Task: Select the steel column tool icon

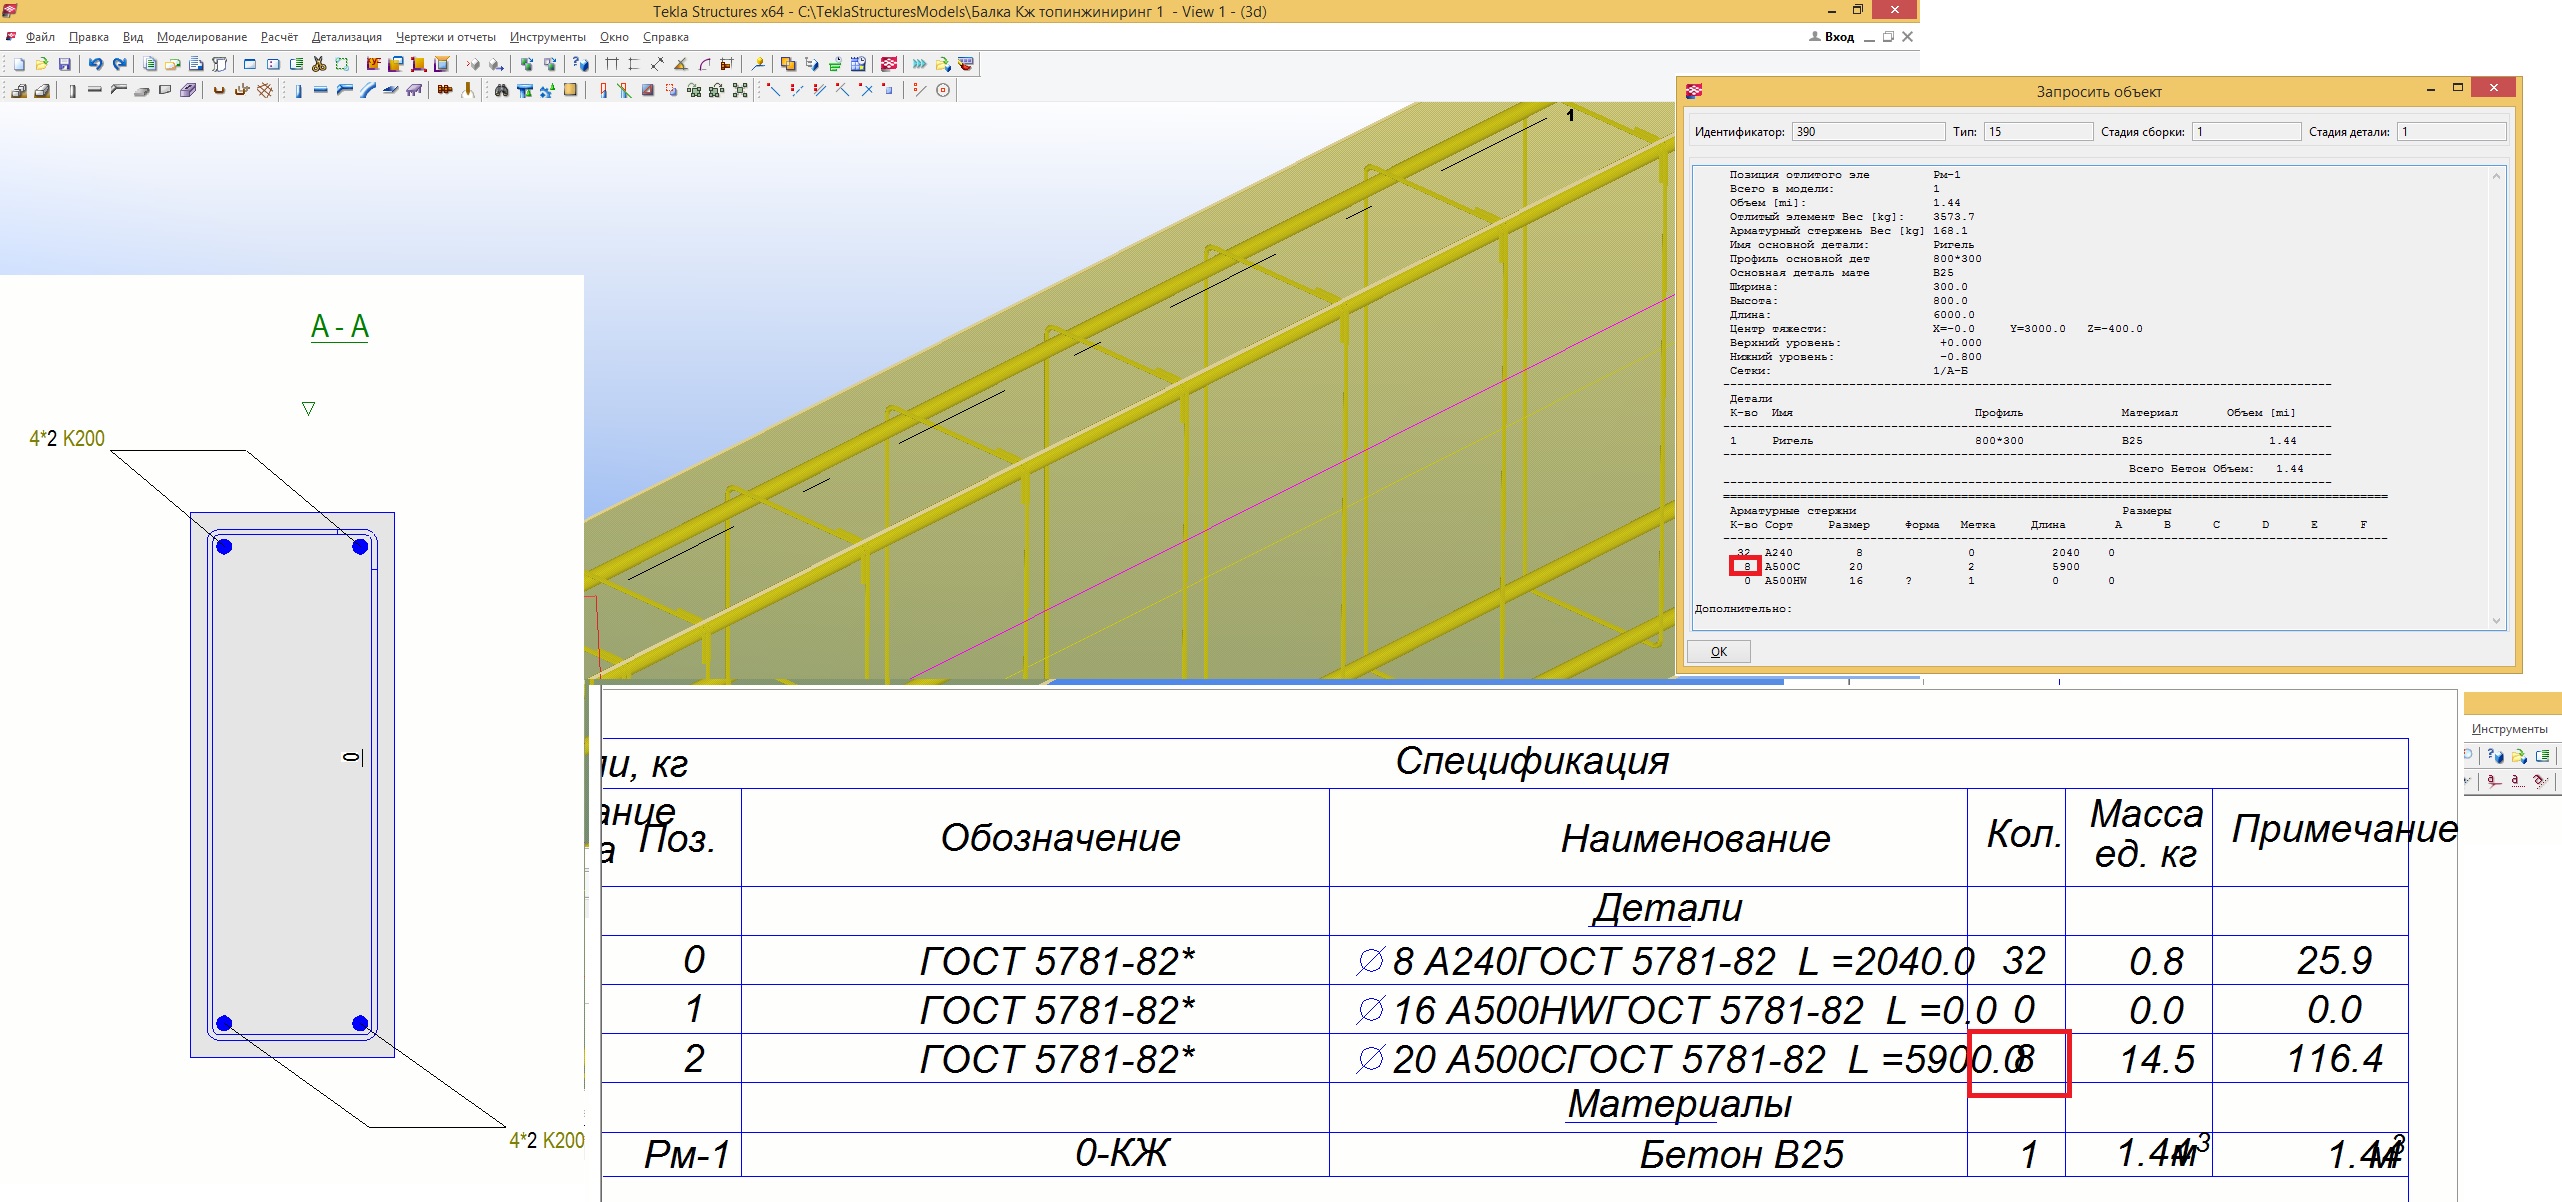Action: pyautogui.click(x=298, y=90)
